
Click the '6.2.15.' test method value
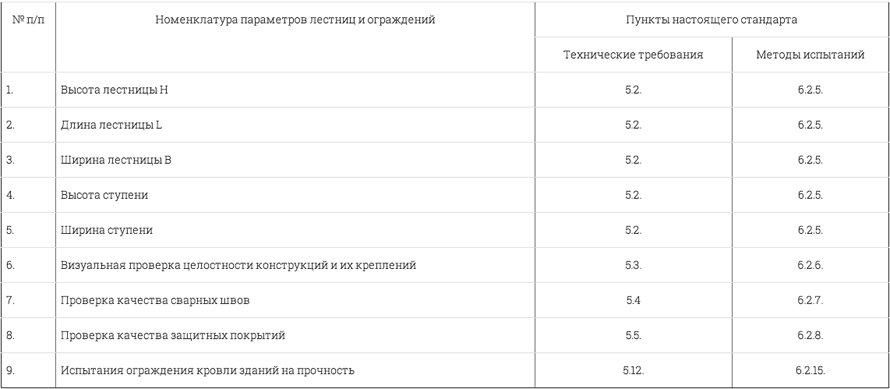click(x=810, y=370)
